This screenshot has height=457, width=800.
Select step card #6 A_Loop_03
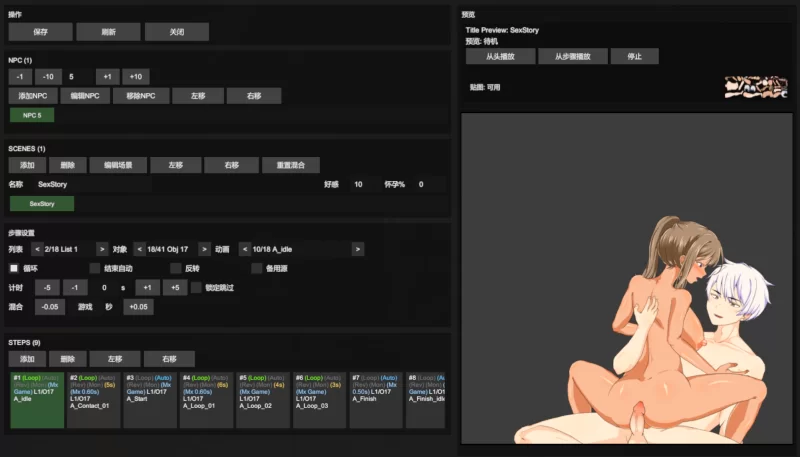pos(319,400)
